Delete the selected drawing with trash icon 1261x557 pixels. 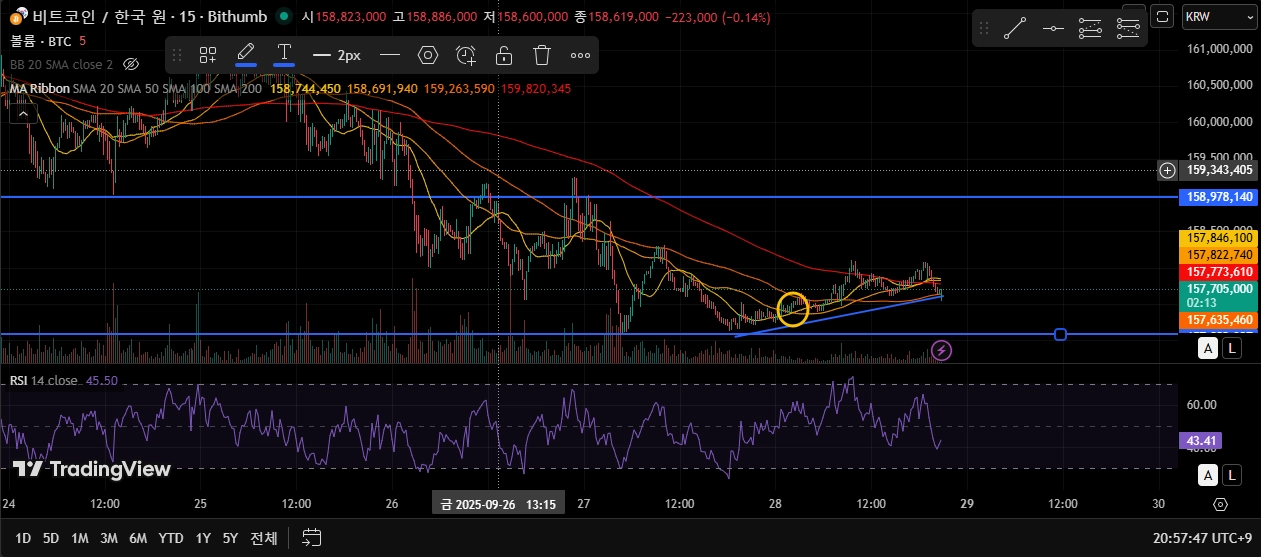coord(542,55)
